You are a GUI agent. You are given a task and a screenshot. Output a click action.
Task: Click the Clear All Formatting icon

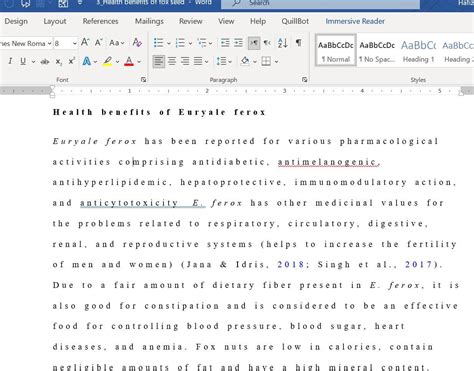pyautogui.click(x=137, y=43)
